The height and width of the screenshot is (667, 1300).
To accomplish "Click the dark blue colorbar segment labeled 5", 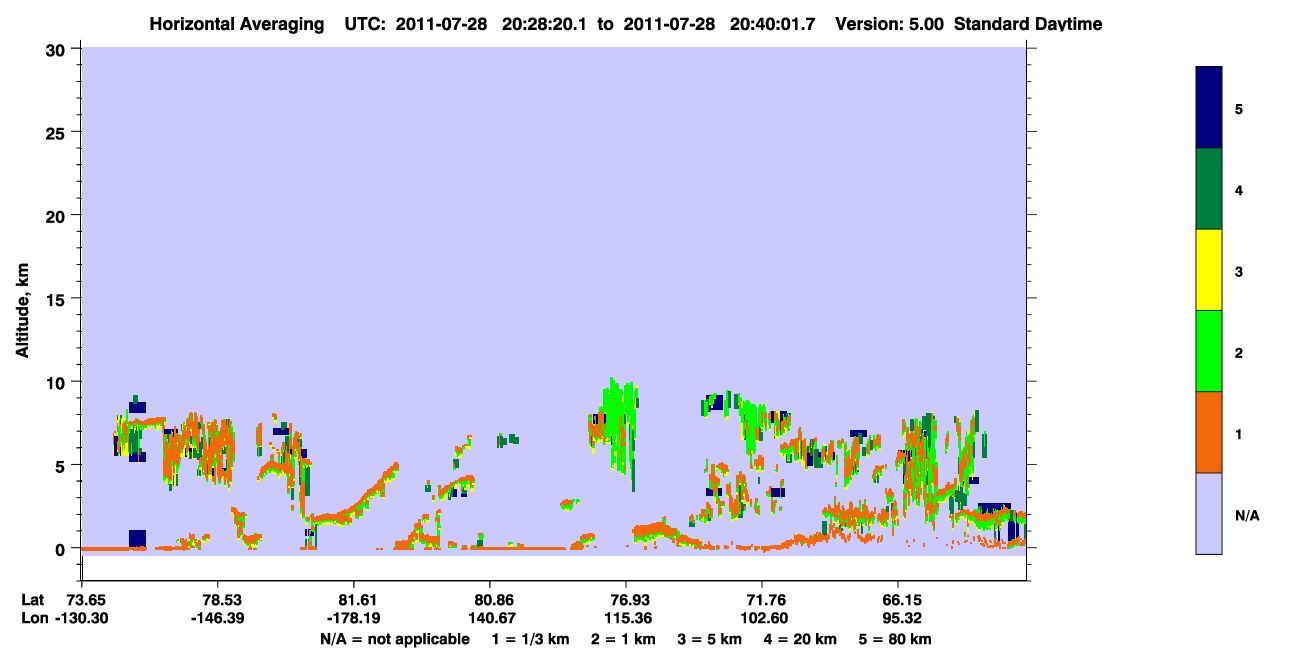I will pos(1209,108).
